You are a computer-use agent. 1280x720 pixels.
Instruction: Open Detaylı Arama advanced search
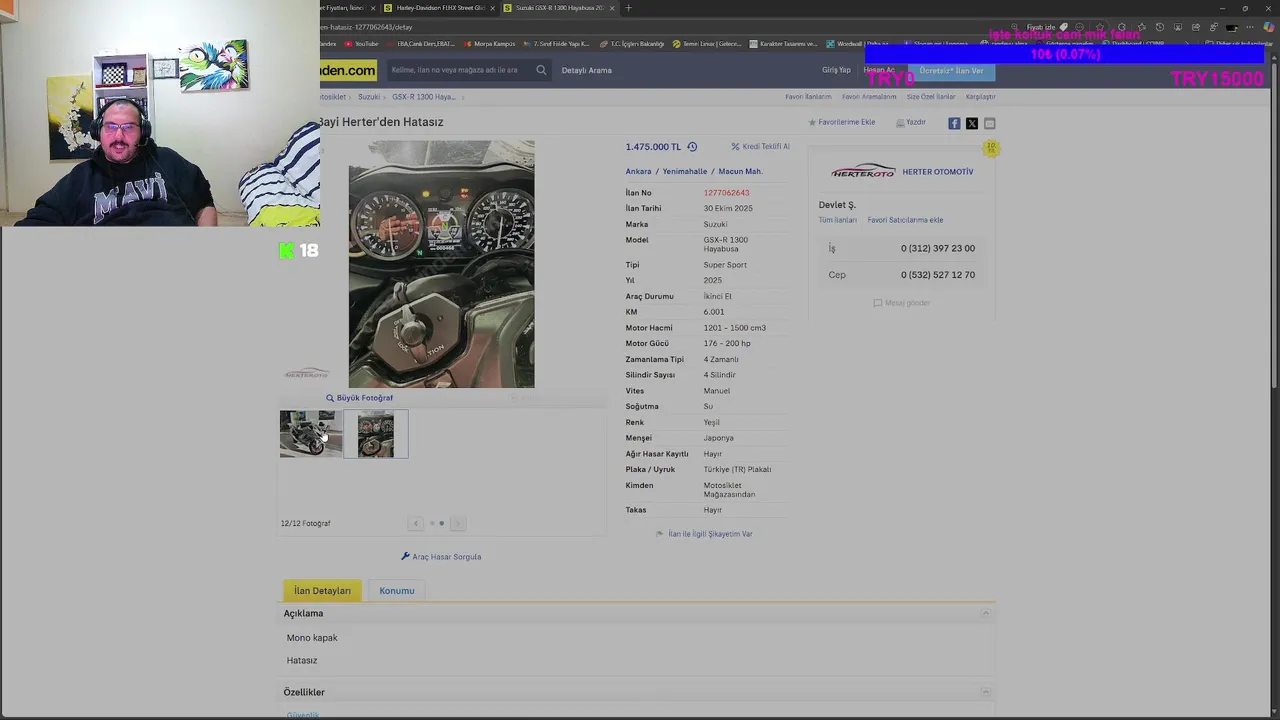pos(586,70)
